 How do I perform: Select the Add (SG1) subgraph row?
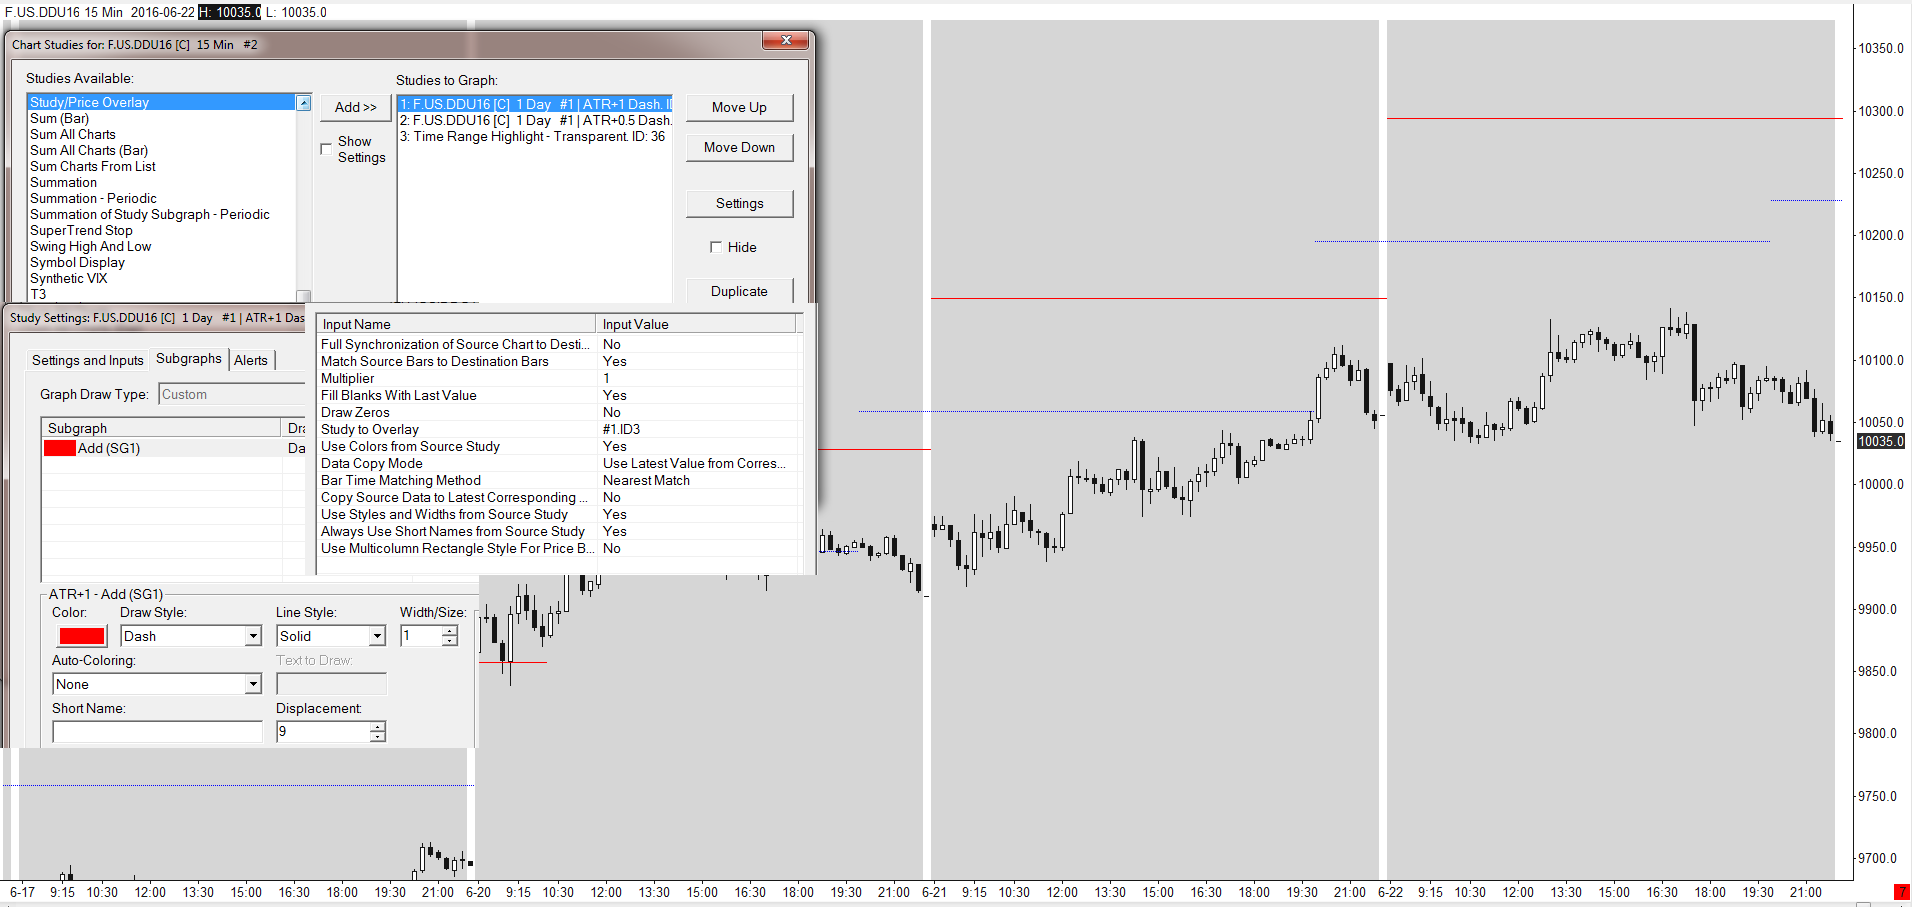click(x=175, y=448)
